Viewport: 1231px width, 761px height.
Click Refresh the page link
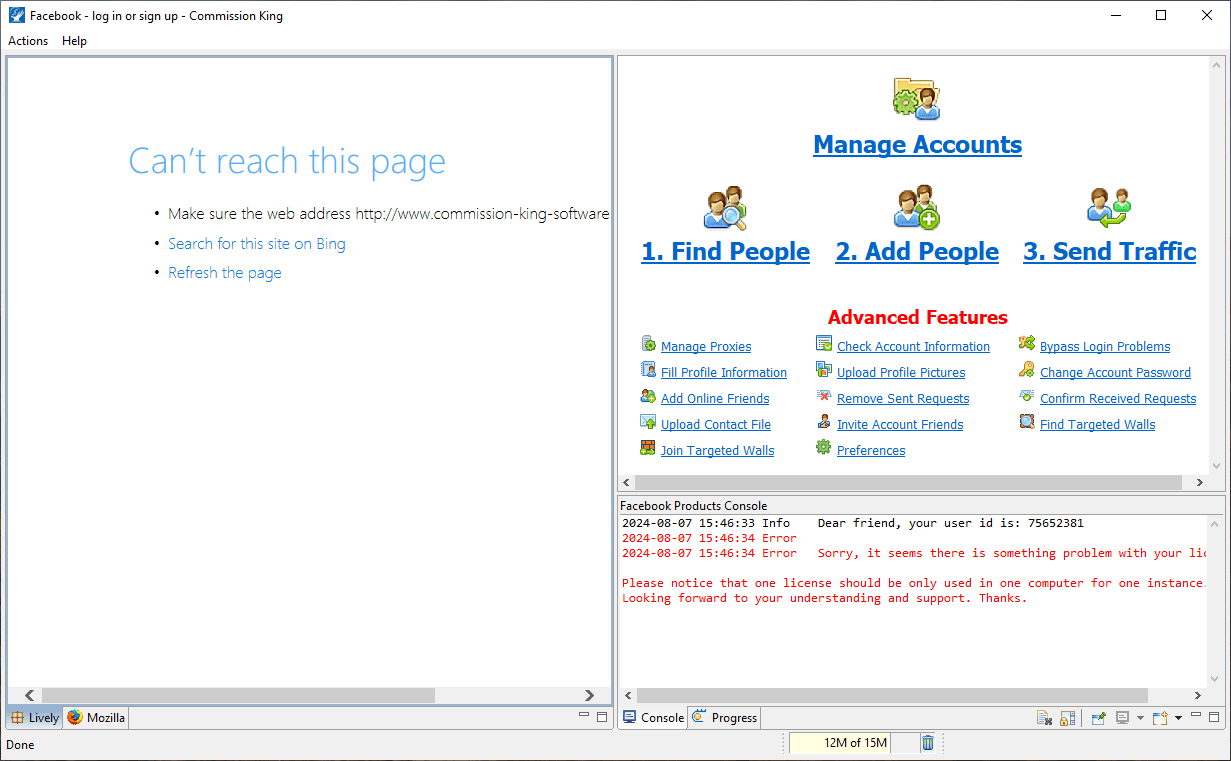[x=225, y=273]
